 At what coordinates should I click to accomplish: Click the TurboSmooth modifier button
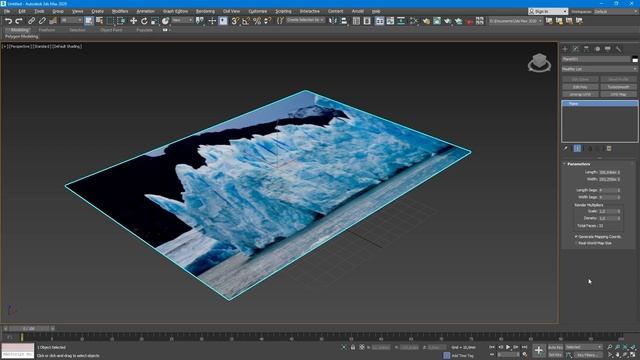[x=618, y=87]
